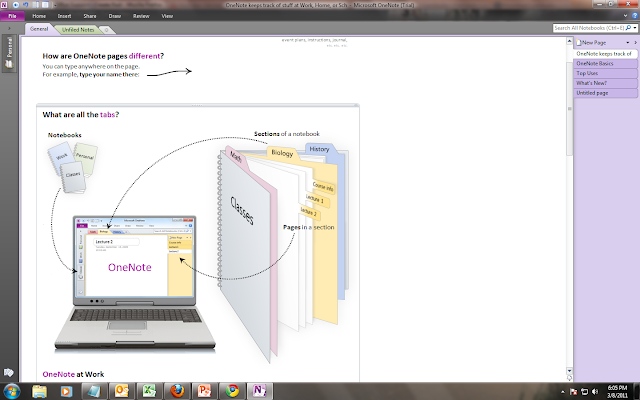This screenshot has width=640, height=400.
Task: Open the File tab
Action: pos(12,16)
